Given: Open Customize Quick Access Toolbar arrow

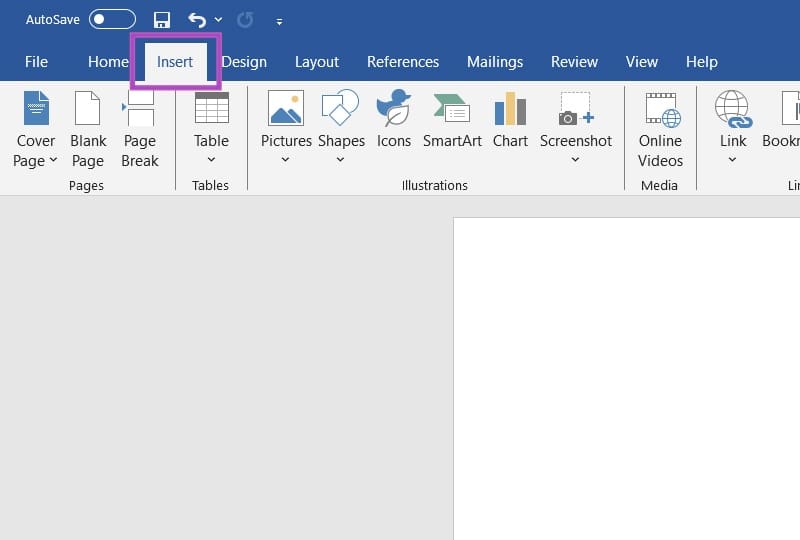Looking at the screenshot, I should [x=279, y=21].
